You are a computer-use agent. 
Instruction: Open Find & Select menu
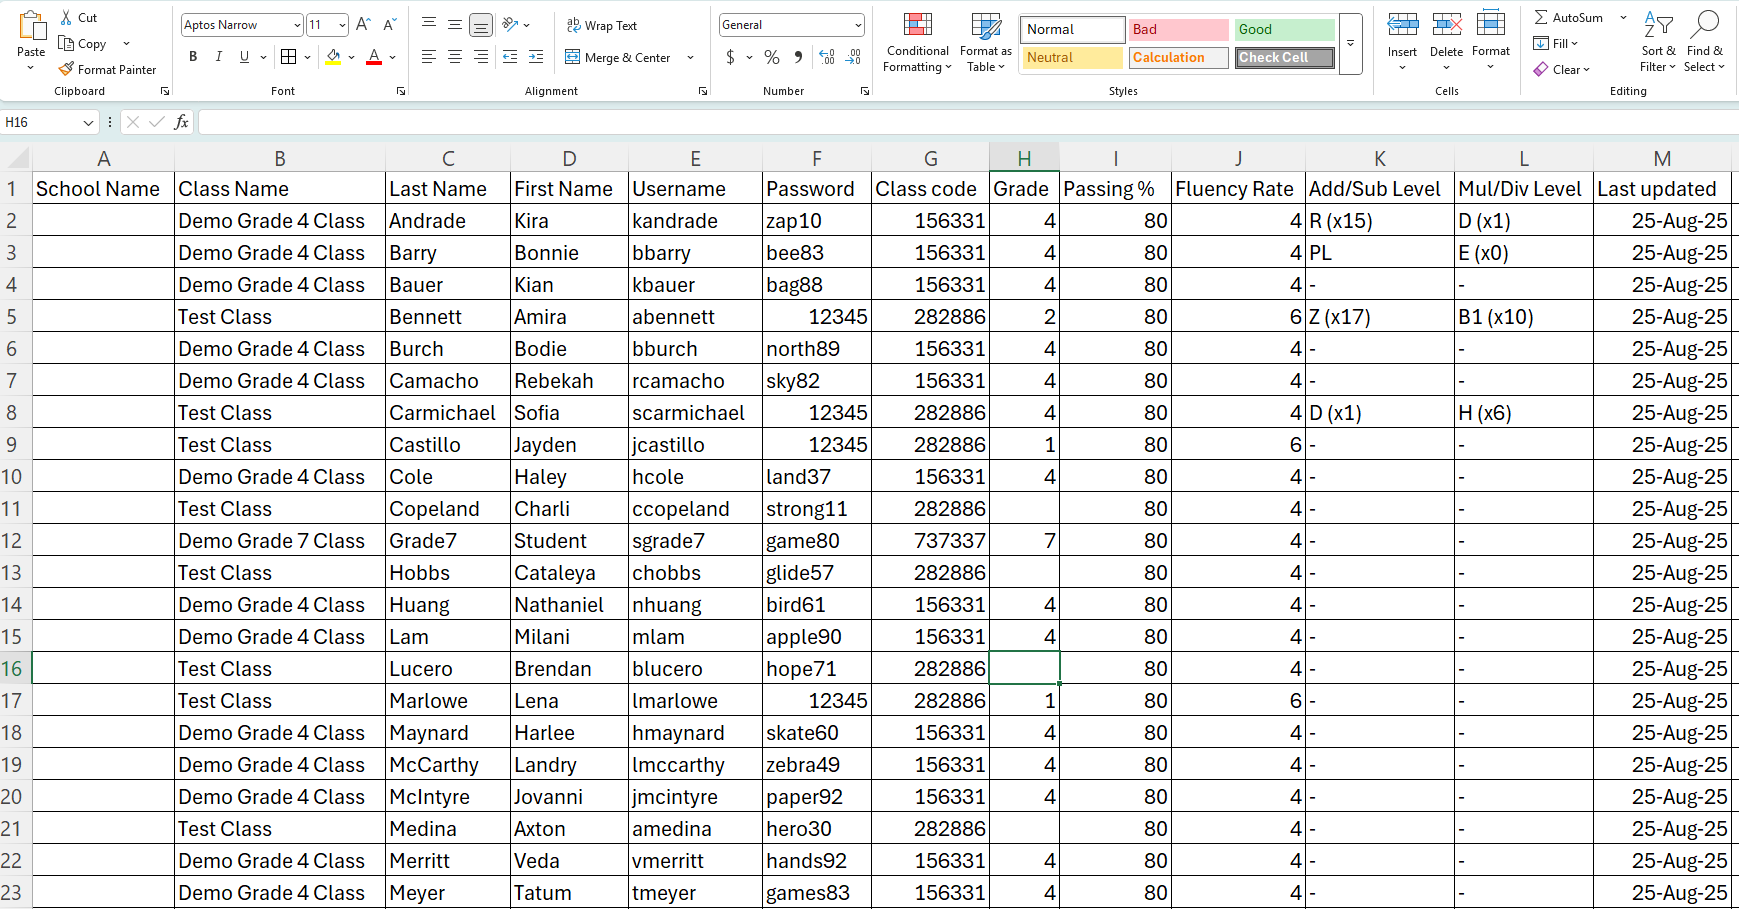click(1704, 42)
